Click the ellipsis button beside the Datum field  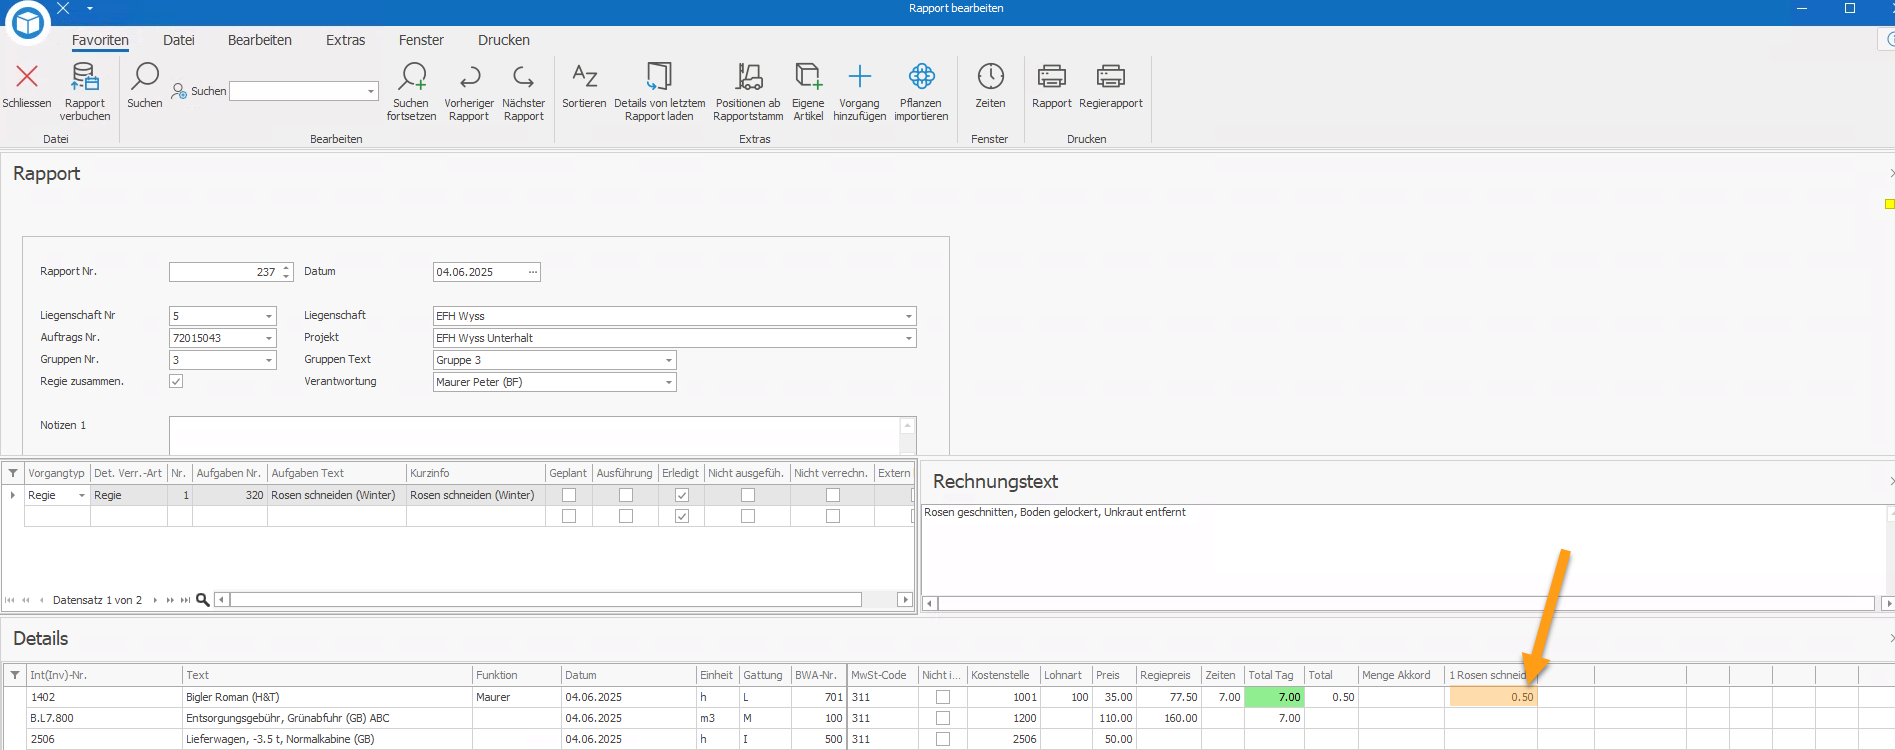click(x=533, y=272)
